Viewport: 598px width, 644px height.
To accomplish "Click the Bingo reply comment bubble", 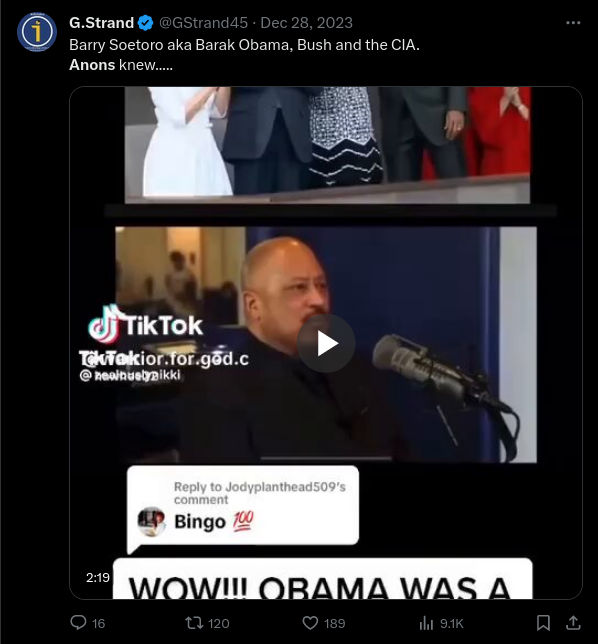I will [x=242, y=507].
